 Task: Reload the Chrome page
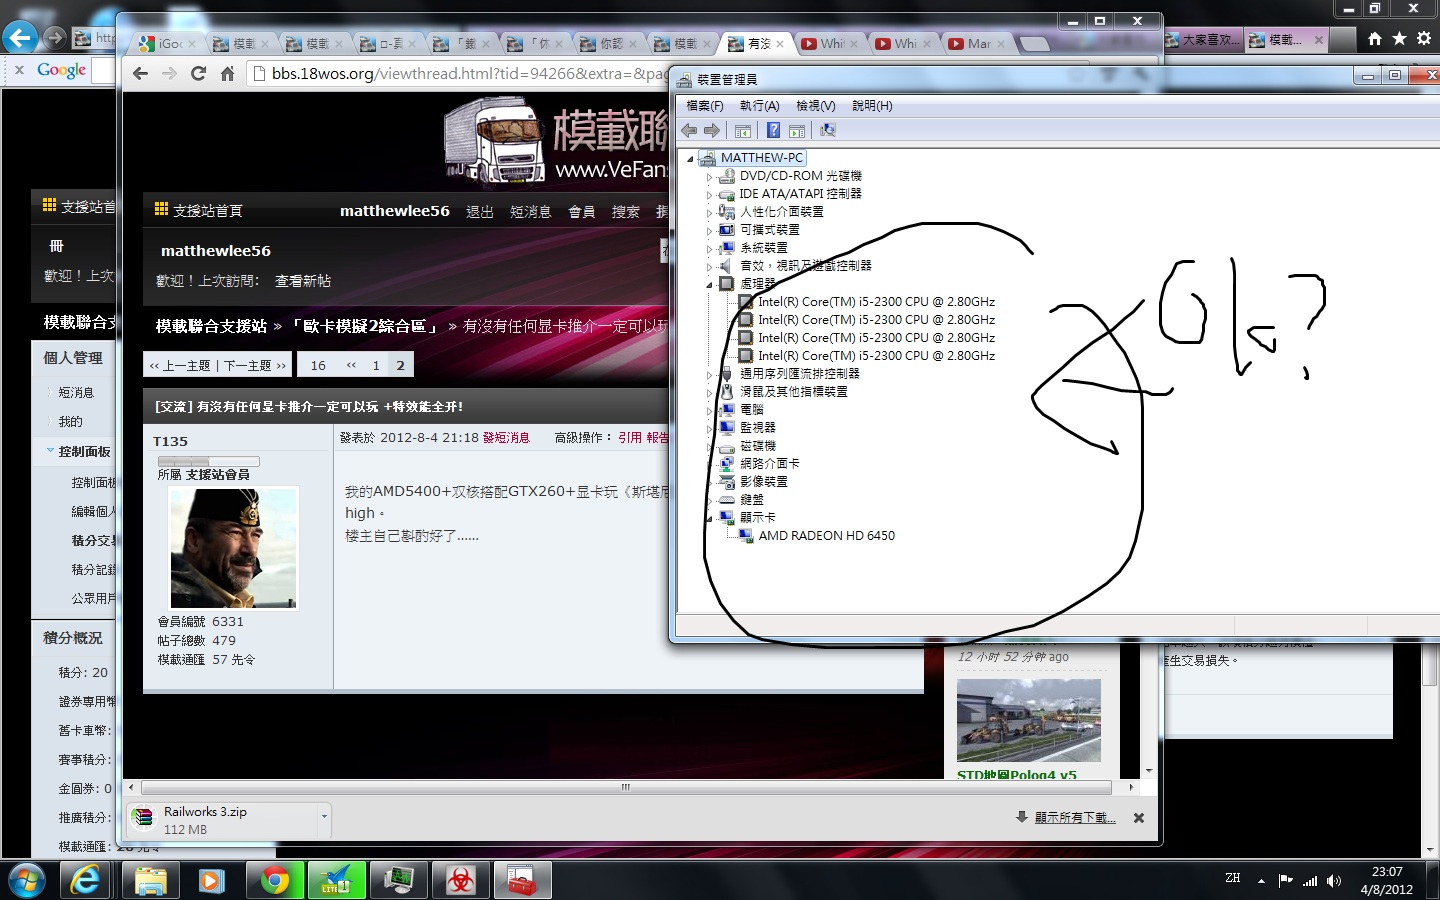(x=198, y=73)
